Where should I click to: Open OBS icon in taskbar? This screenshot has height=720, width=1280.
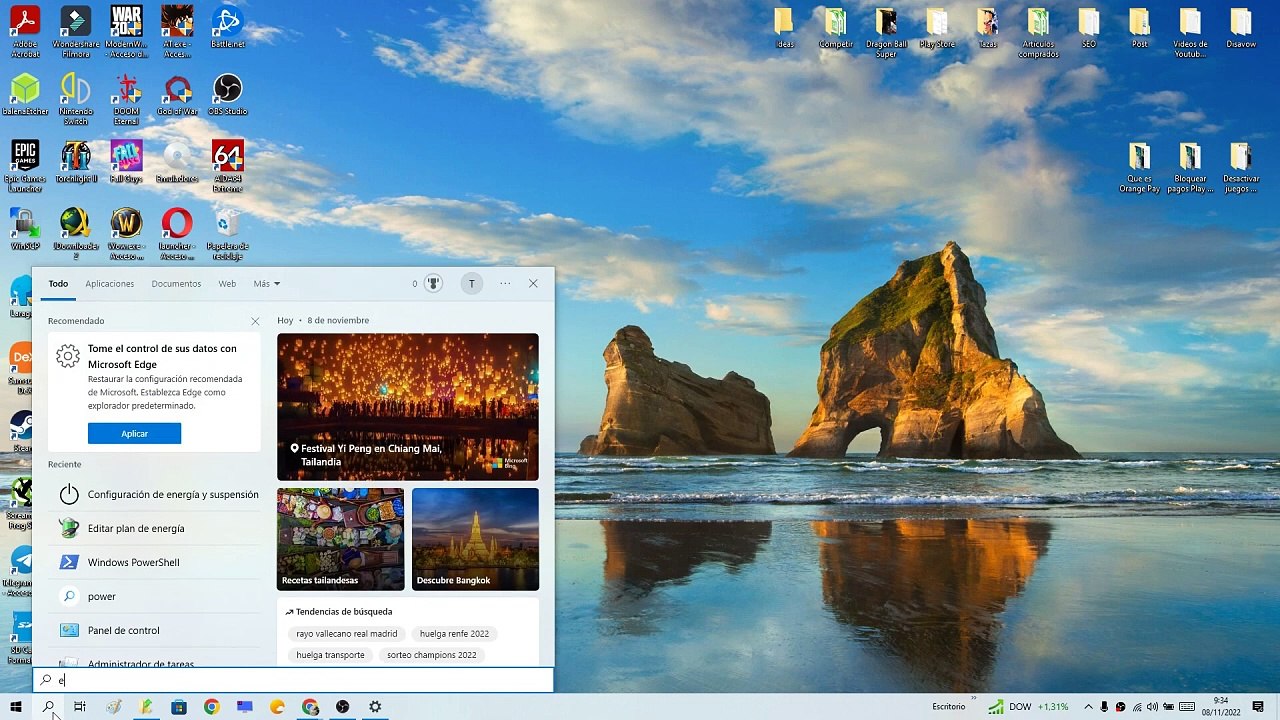pyautogui.click(x=343, y=707)
